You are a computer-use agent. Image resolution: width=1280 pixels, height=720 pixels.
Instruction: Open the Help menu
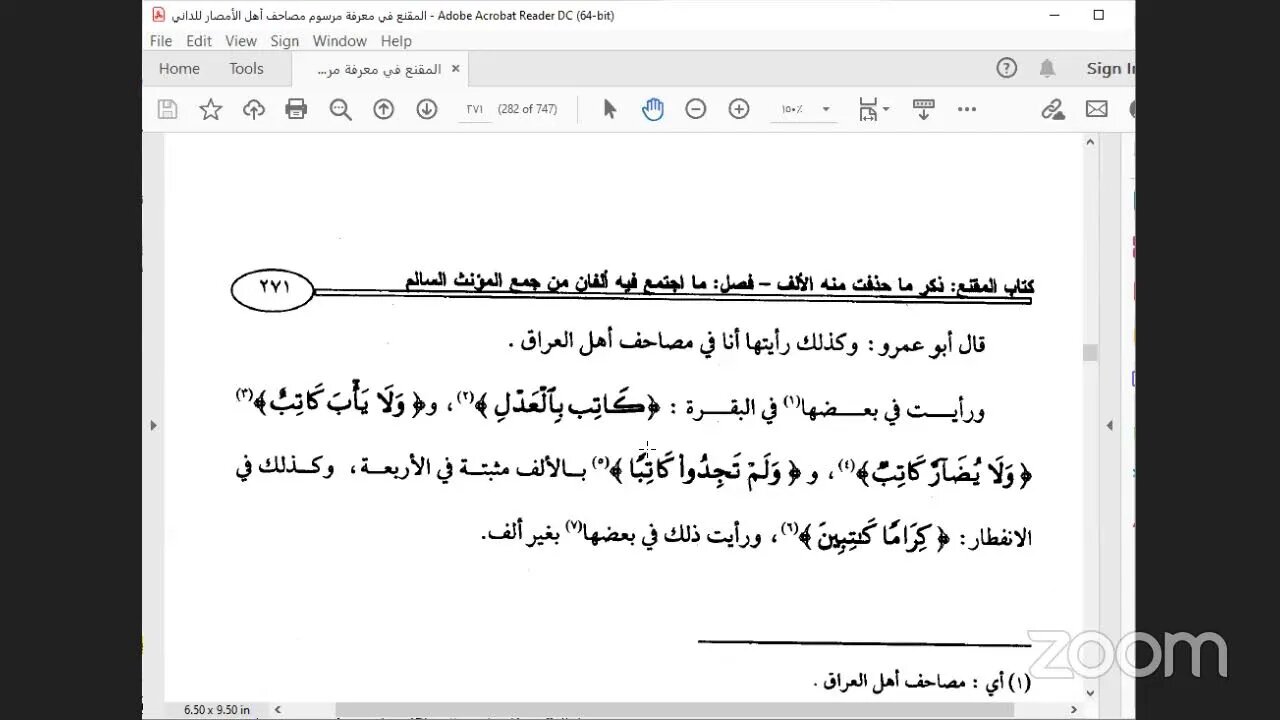[x=396, y=41]
